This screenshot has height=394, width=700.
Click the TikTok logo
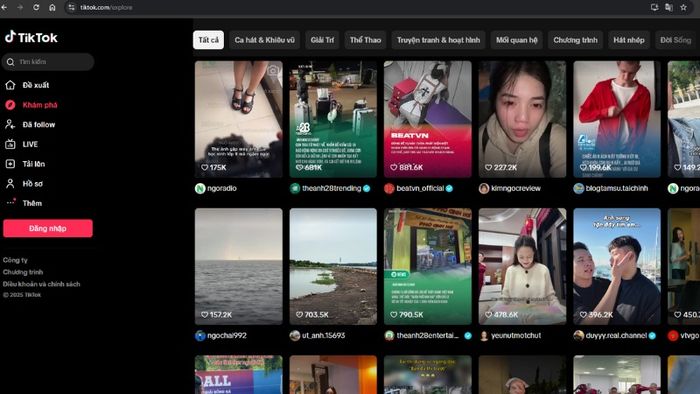(31, 37)
